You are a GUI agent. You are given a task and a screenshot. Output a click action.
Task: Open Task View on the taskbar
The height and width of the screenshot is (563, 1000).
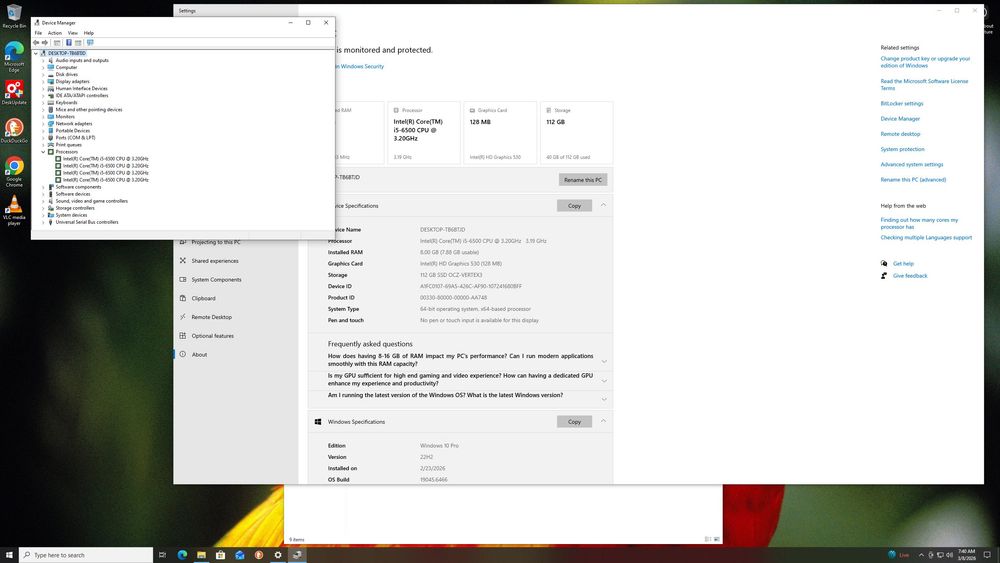(x=163, y=555)
